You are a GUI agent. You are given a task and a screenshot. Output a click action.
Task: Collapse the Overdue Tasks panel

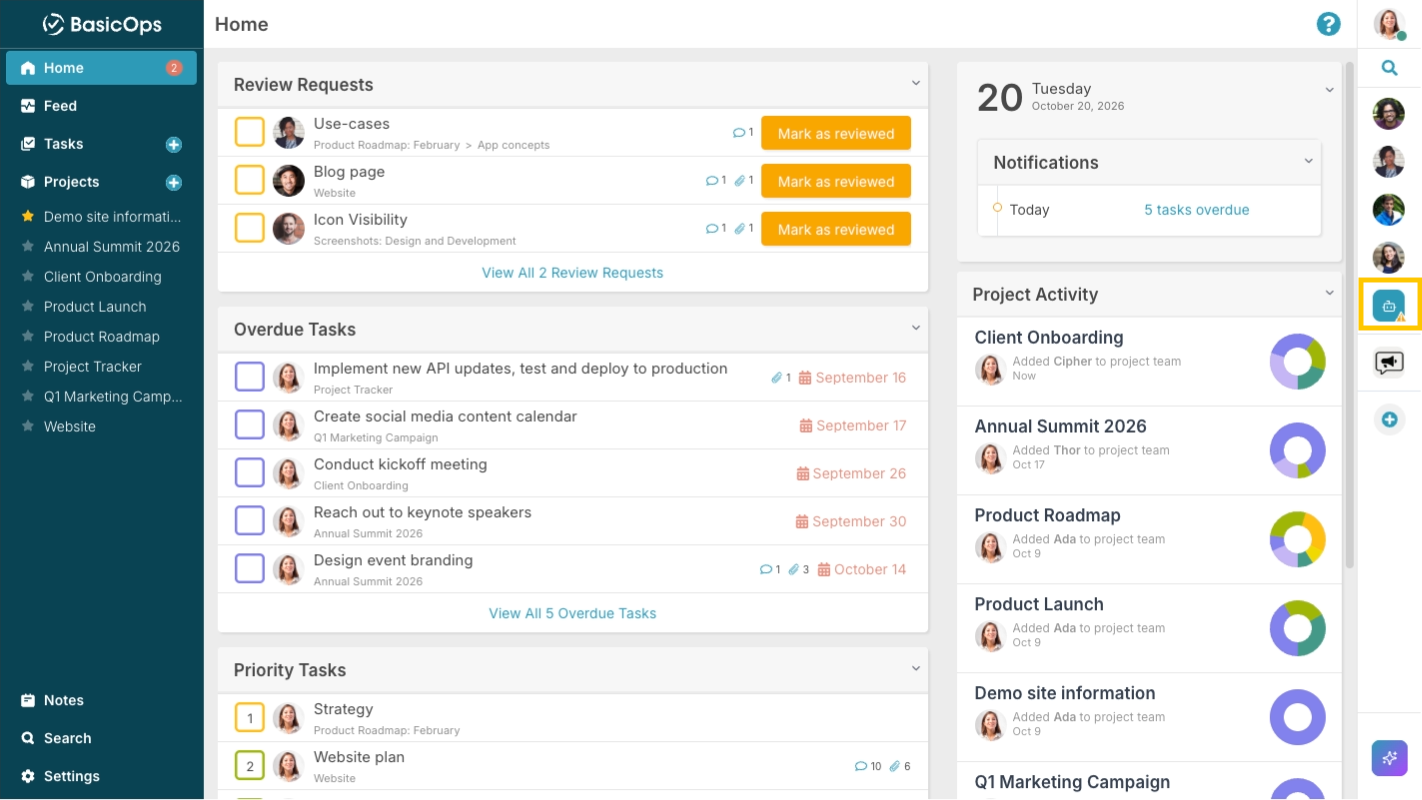click(915, 328)
